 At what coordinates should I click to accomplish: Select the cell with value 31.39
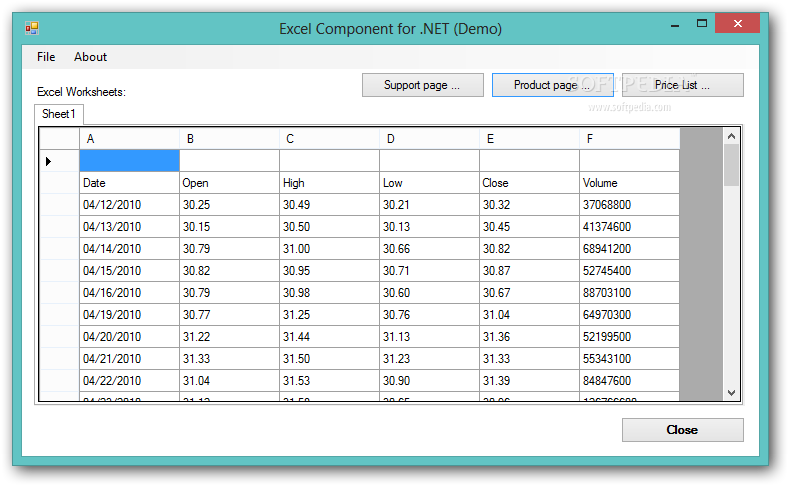coord(529,381)
